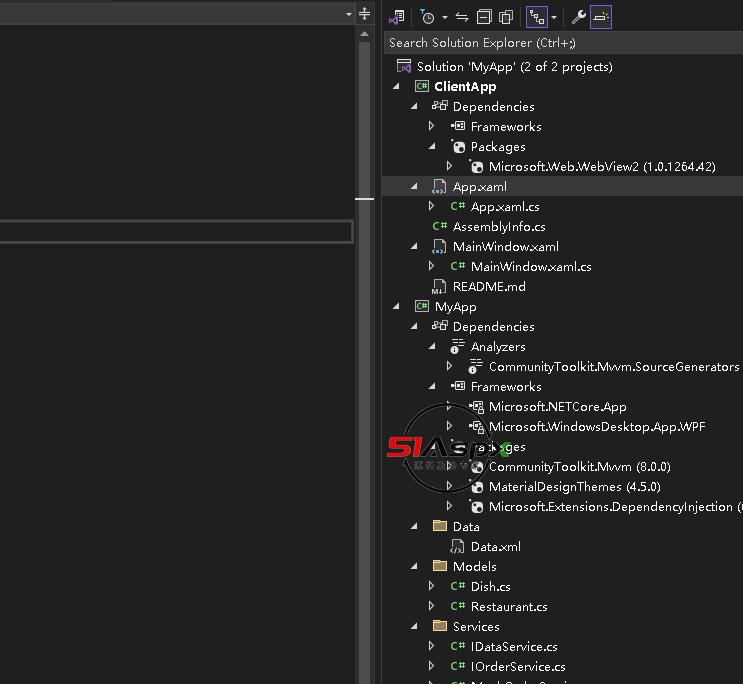
Task: Click the Analyzers node icon
Action: point(457,346)
